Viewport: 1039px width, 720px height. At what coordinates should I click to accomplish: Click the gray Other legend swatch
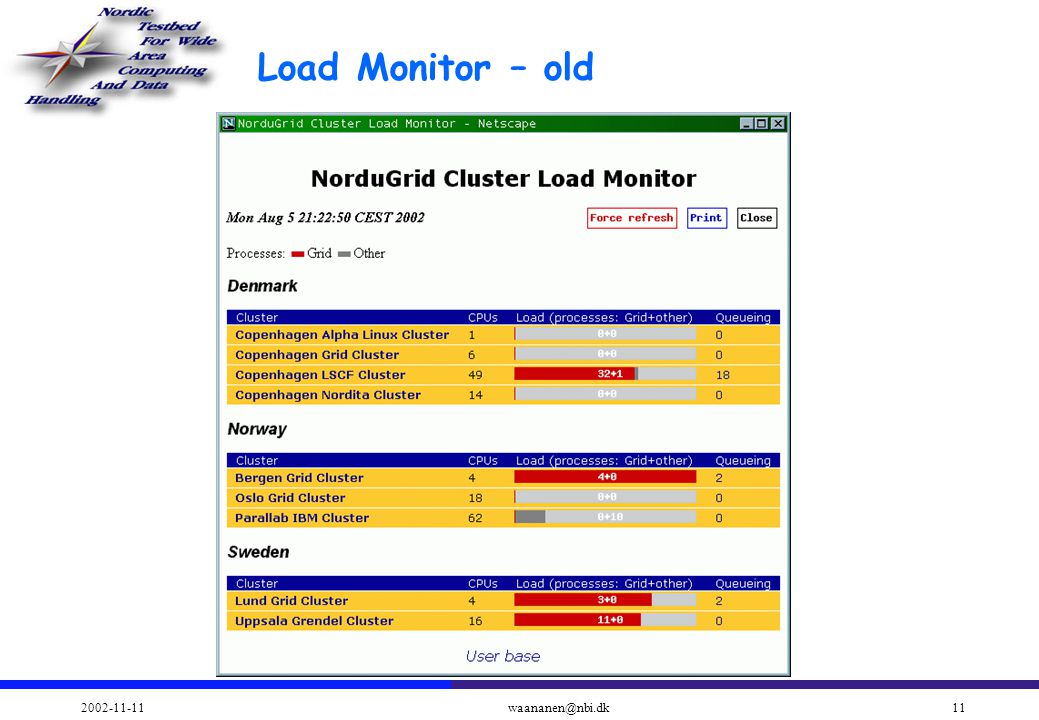[344, 254]
